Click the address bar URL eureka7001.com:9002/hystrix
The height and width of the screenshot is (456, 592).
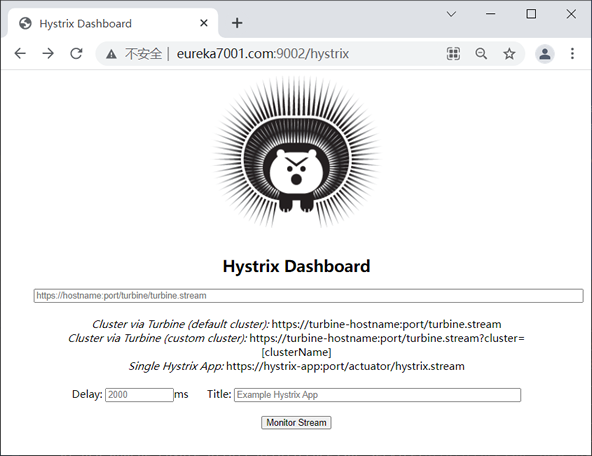coord(263,54)
